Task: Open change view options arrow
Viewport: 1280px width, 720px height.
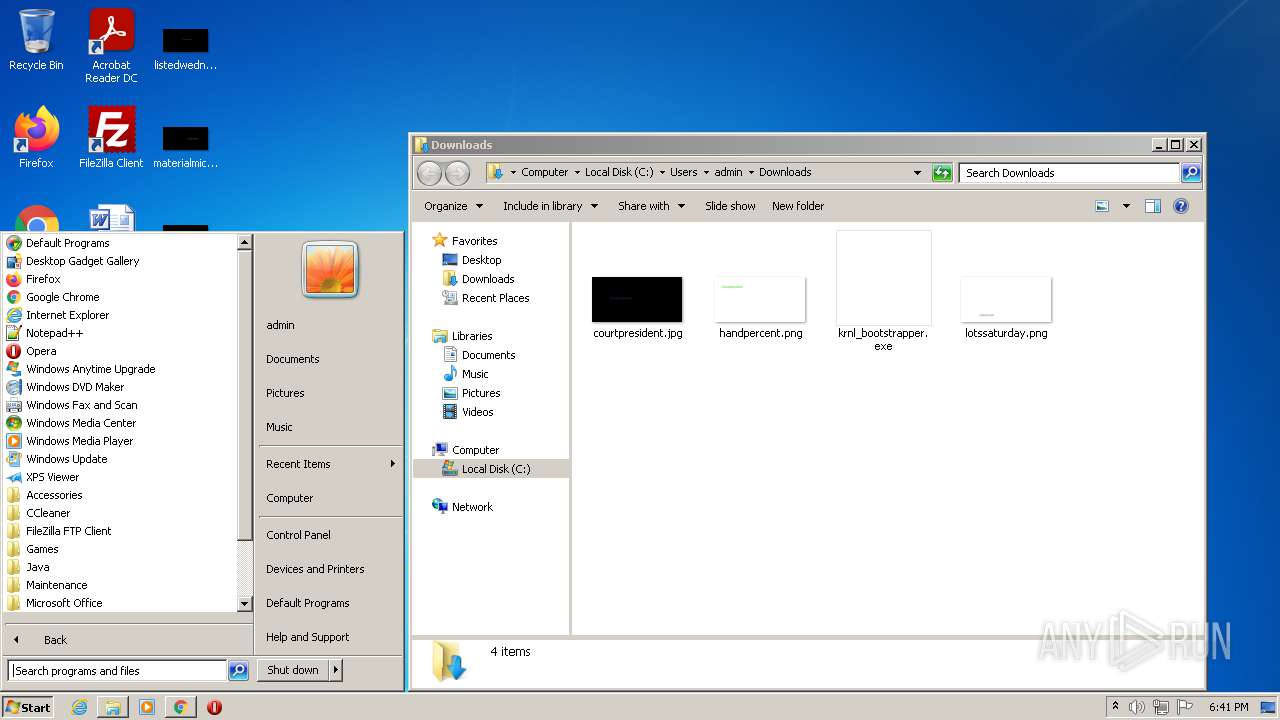Action: point(1126,206)
